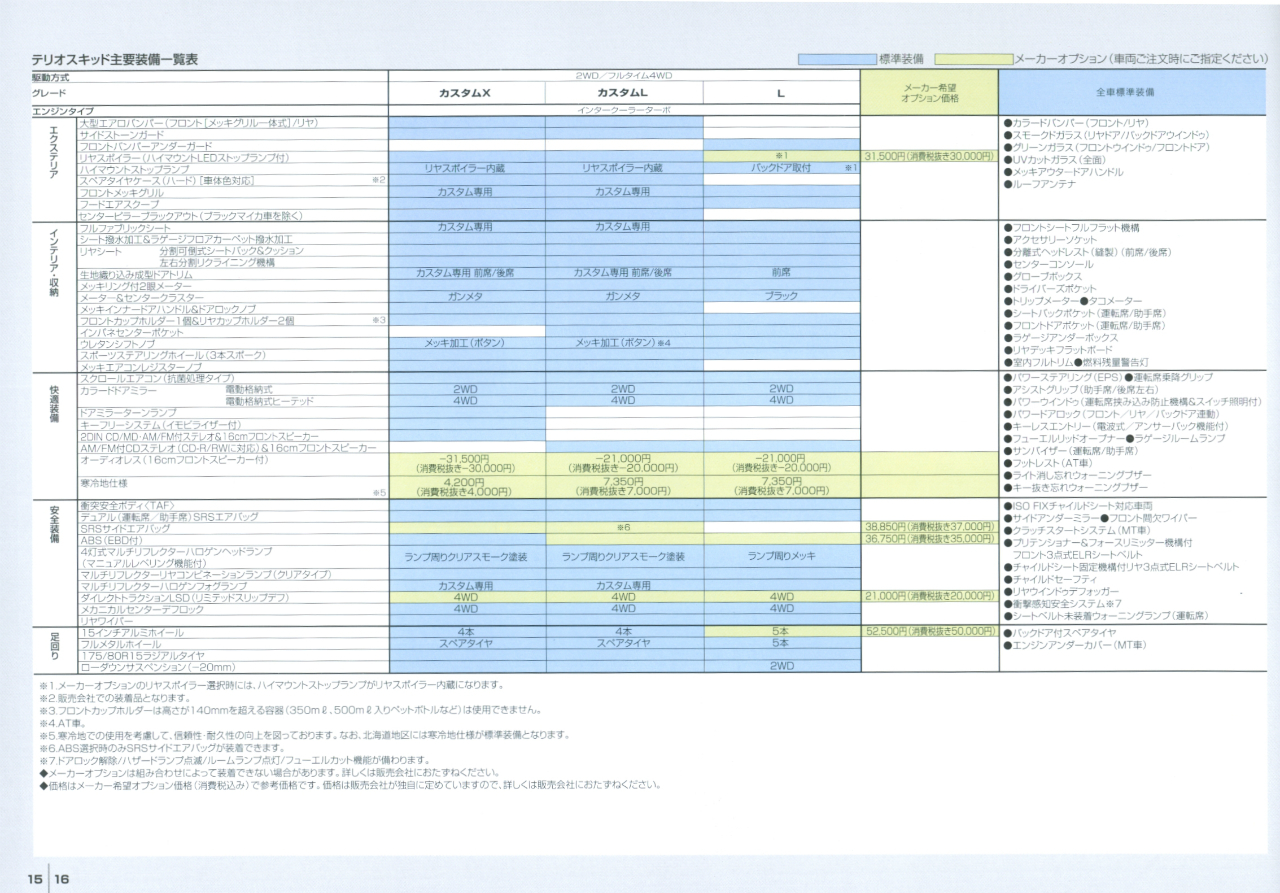Select the カスタムL grade column header
The width and height of the screenshot is (1280, 893).
pos(623,93)
